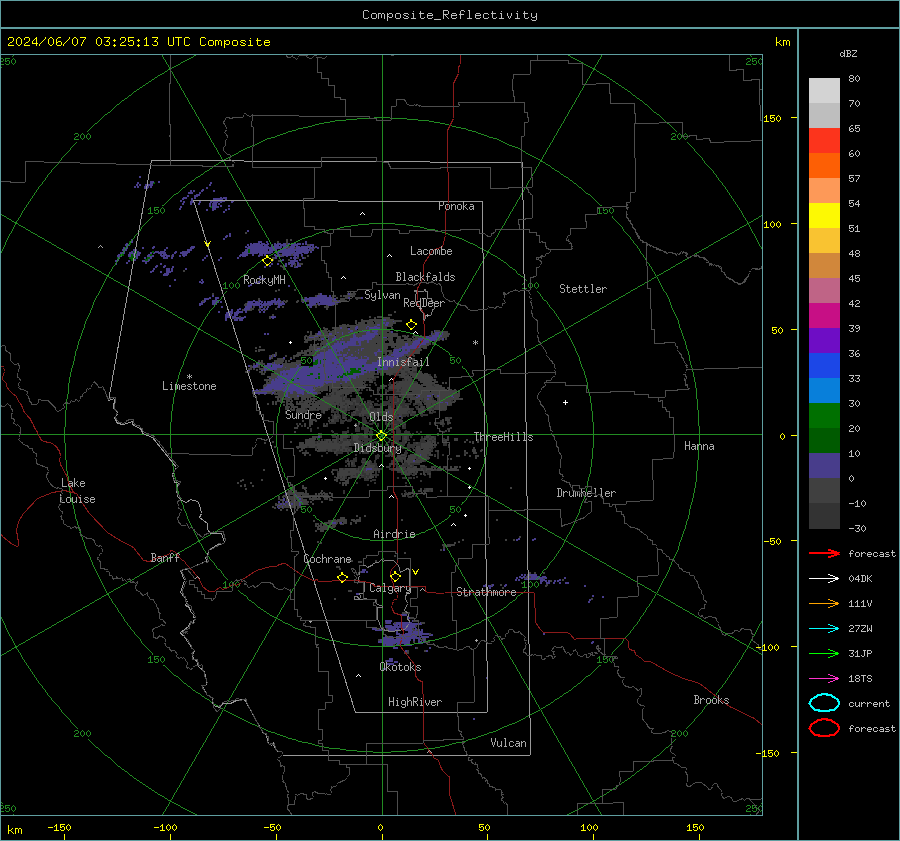Click the Stettler label

(583, 289)
